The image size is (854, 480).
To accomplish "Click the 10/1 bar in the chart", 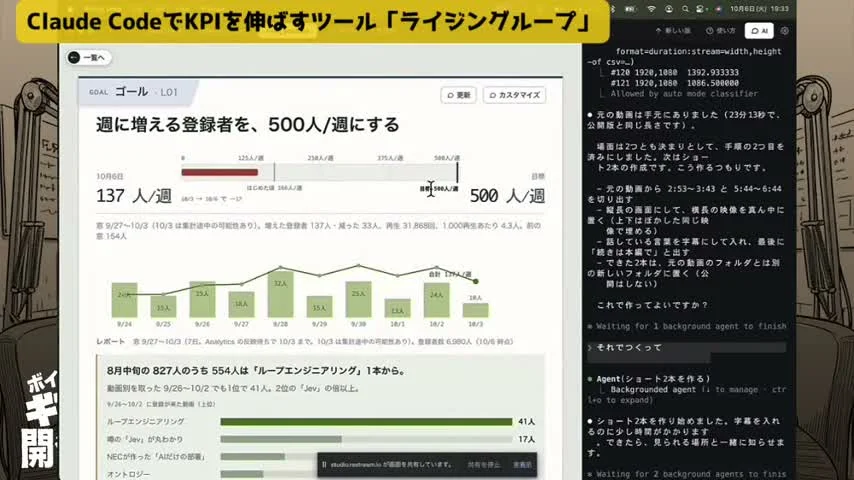I will coord(397,308).
